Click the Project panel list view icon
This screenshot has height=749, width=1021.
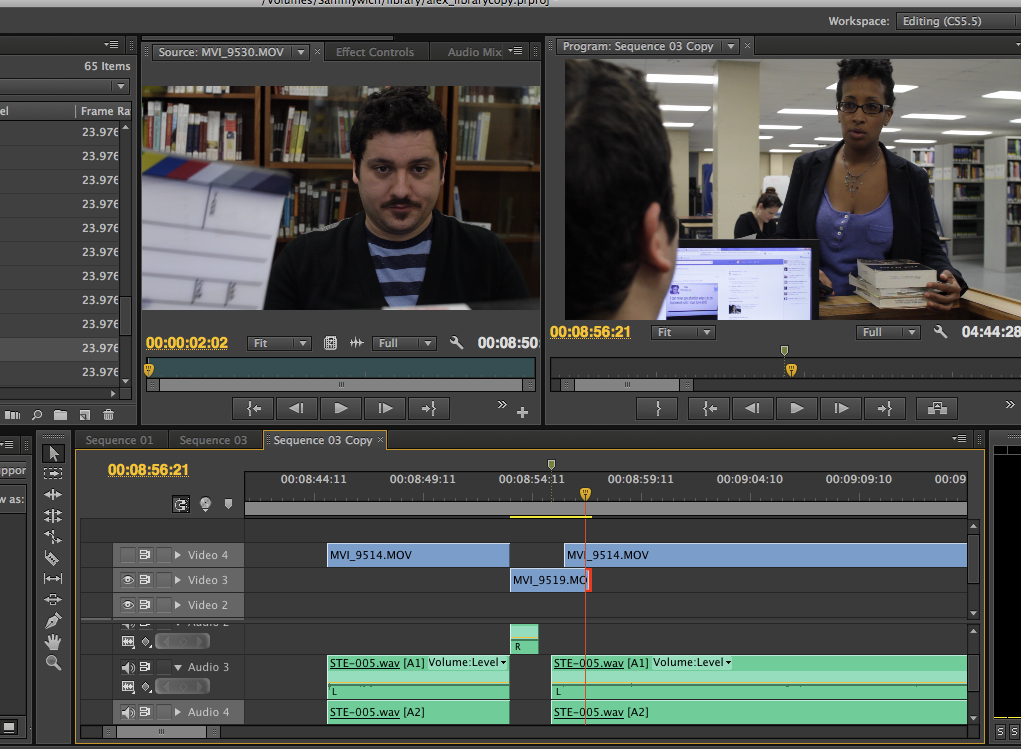pyautogui.click(x=12, y=415)
